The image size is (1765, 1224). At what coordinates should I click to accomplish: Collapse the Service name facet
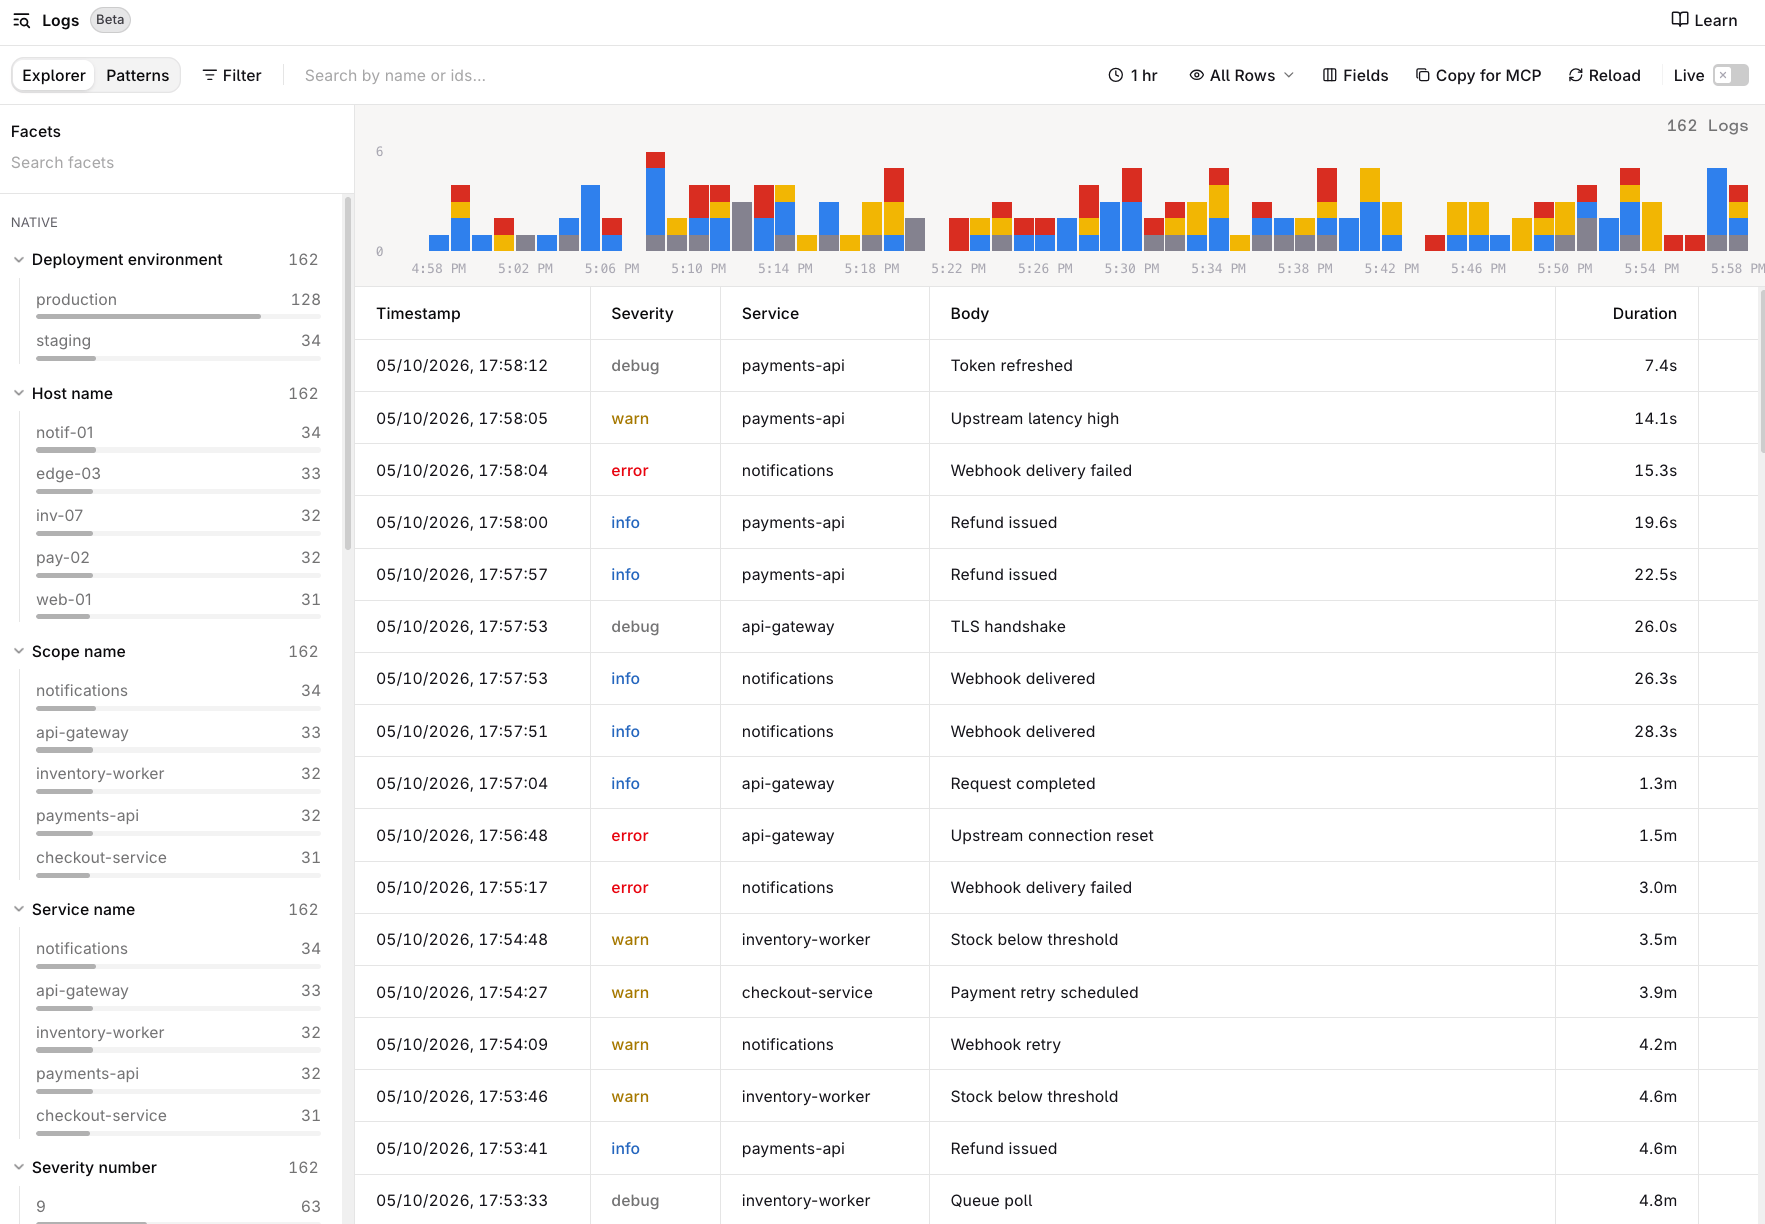(x=19, y=910)
